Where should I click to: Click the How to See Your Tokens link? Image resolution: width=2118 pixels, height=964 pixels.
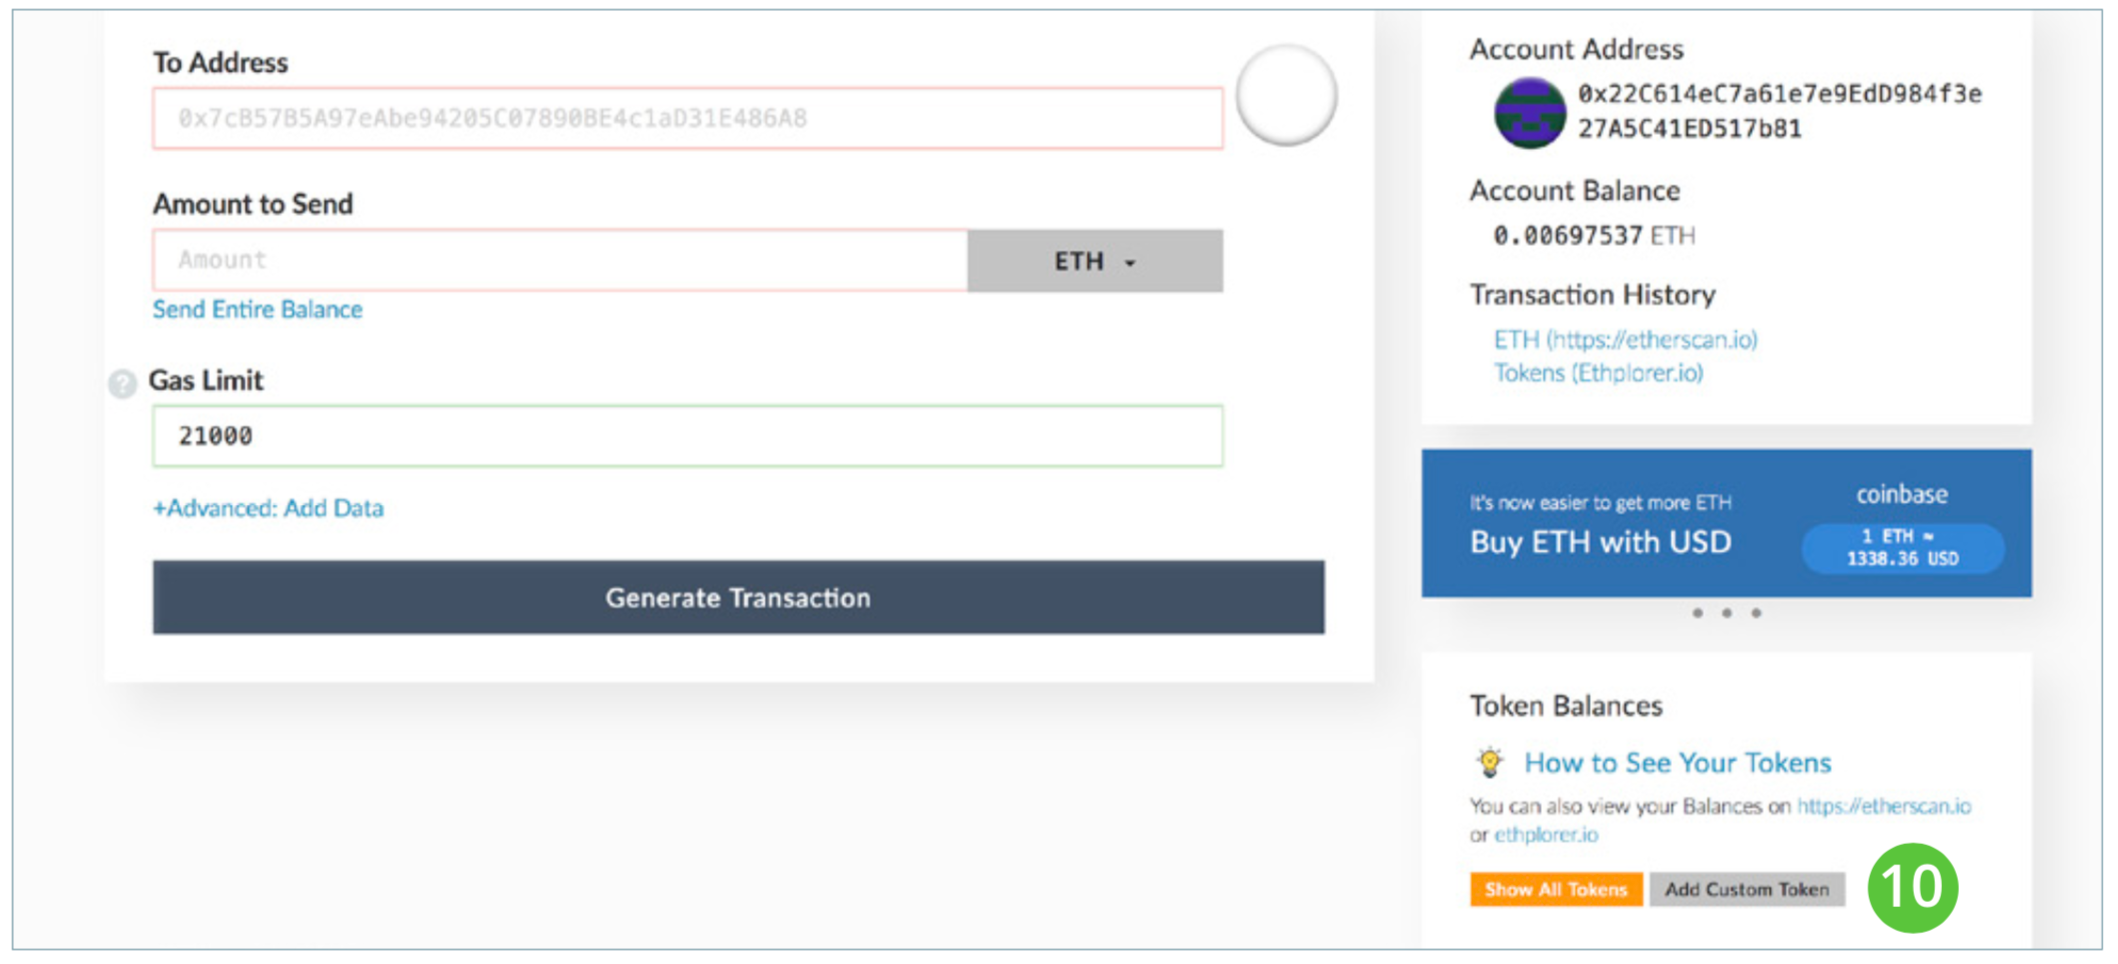point(1677,762)
